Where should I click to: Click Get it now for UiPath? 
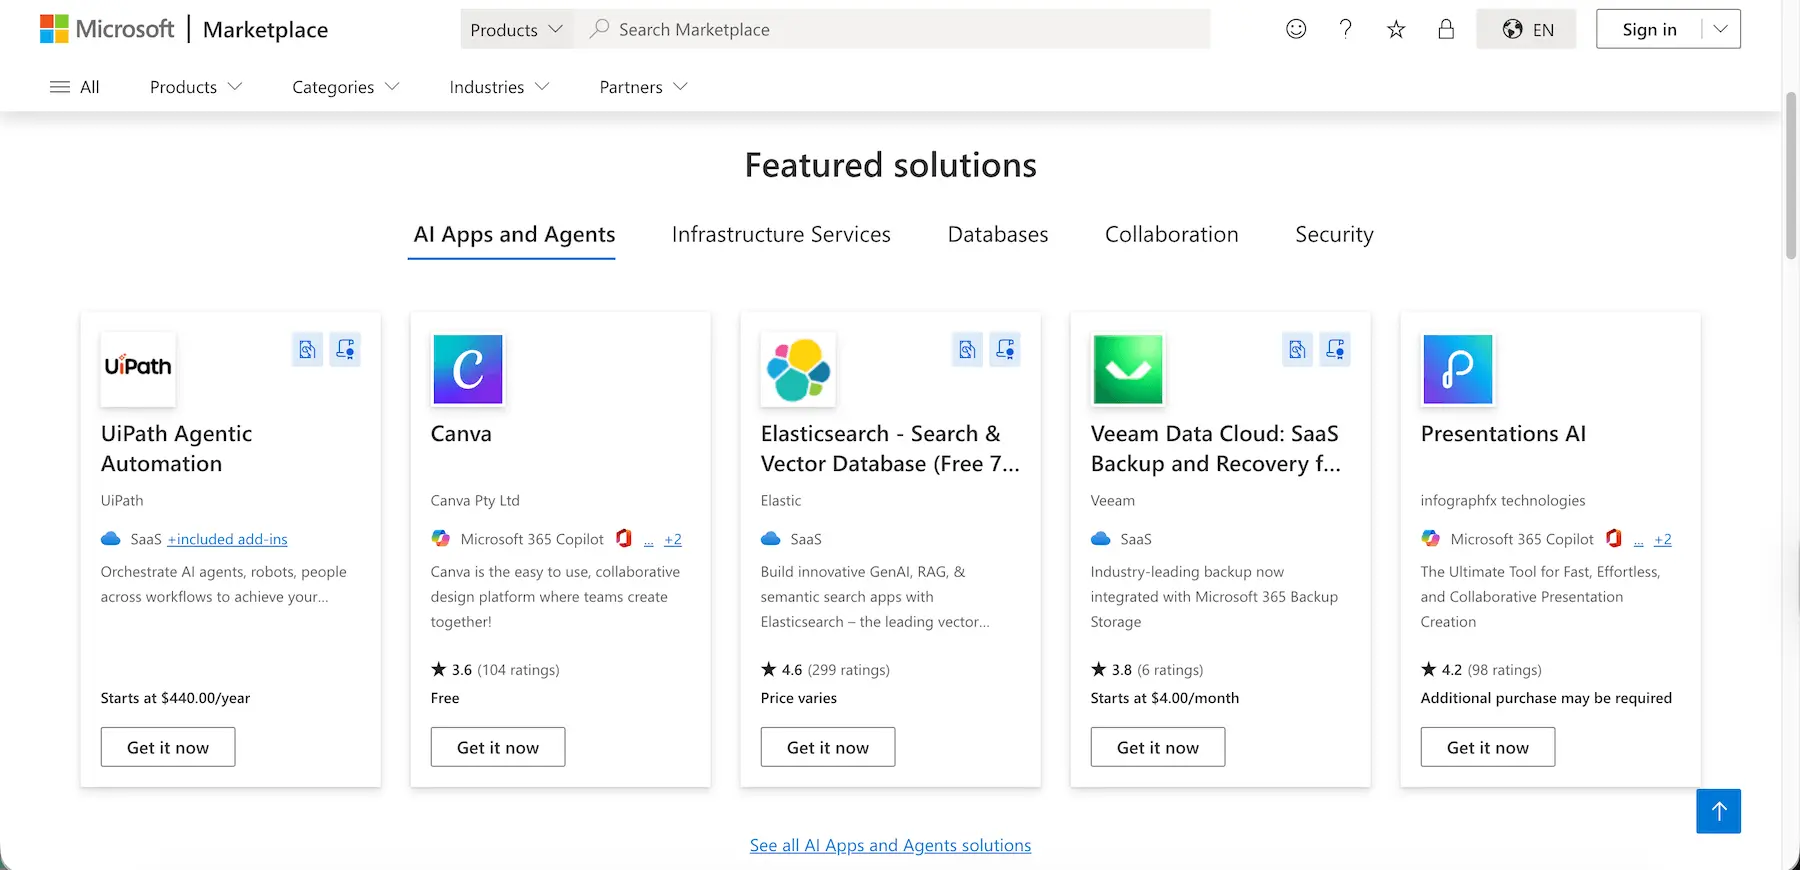click(x=168, y=747)
